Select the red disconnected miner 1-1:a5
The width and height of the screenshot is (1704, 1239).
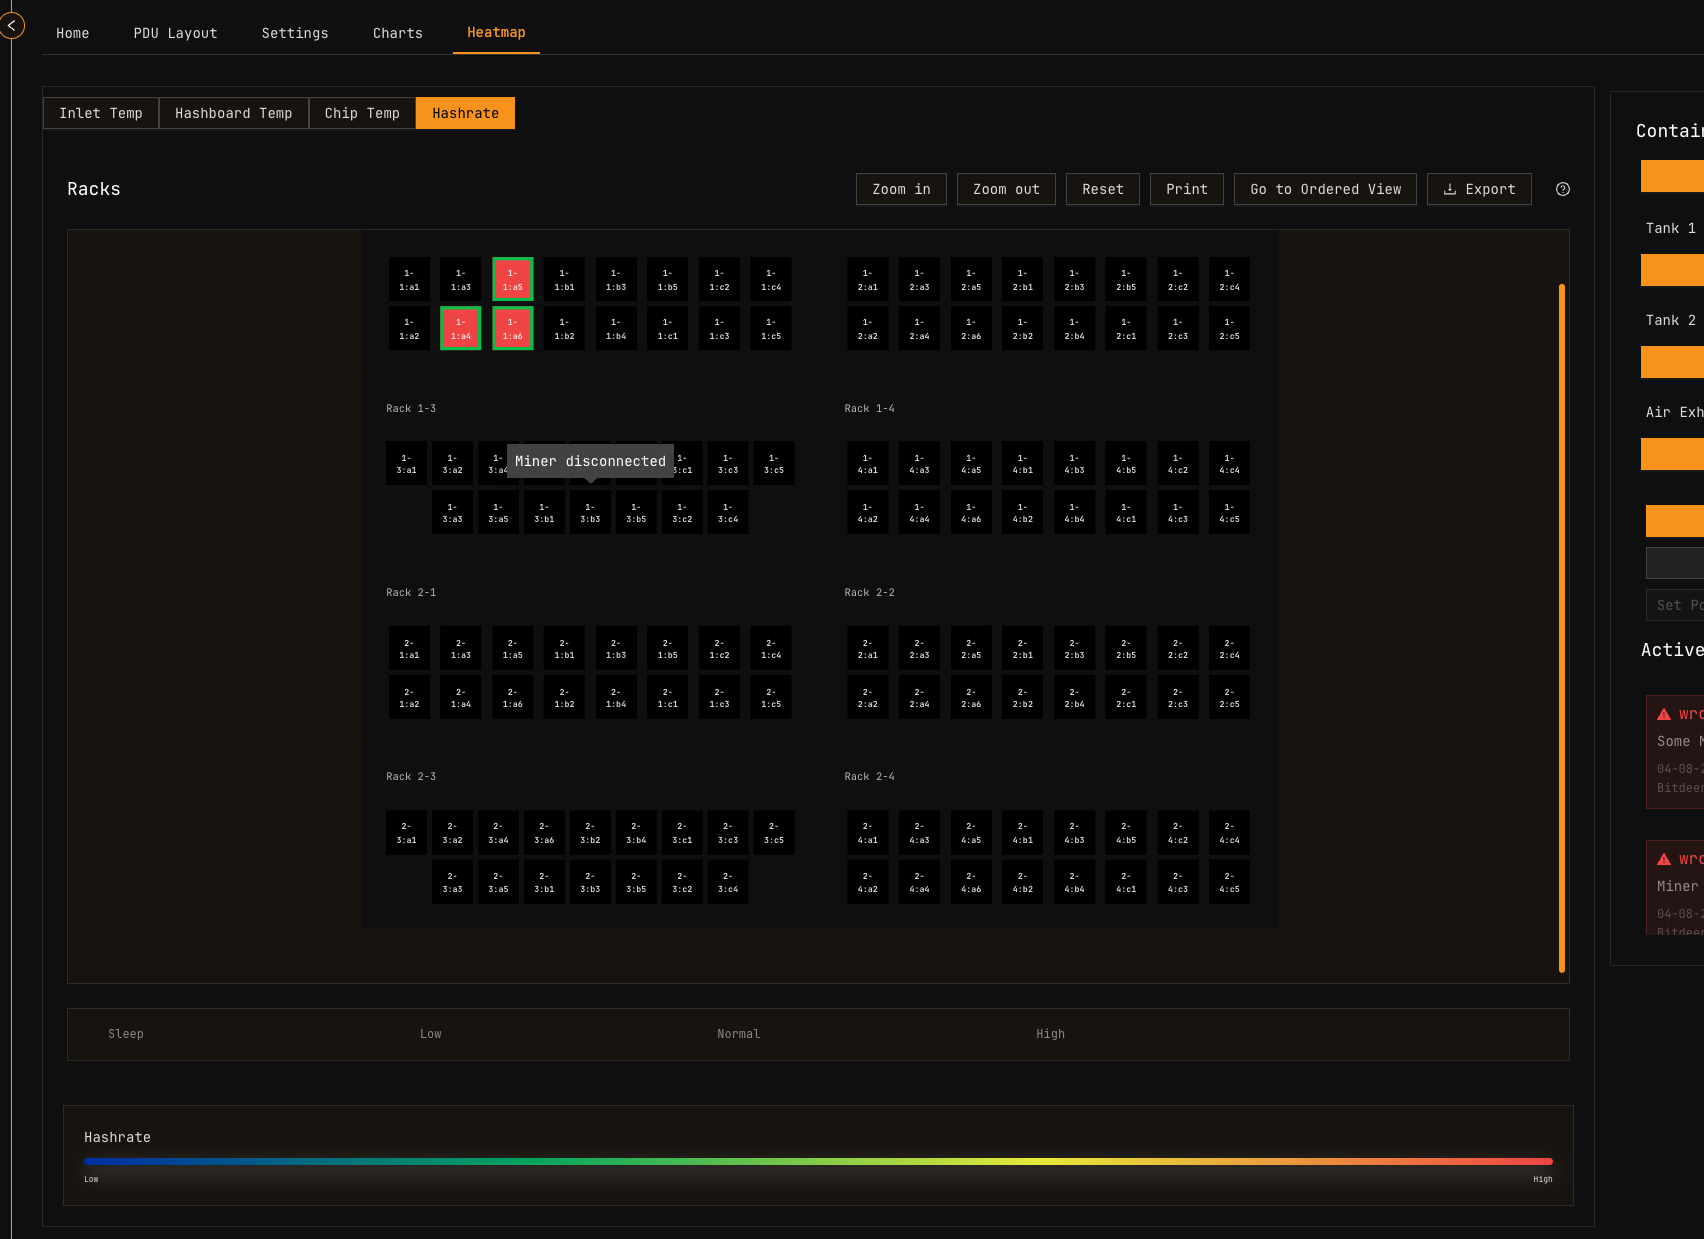tap(512, 279)
